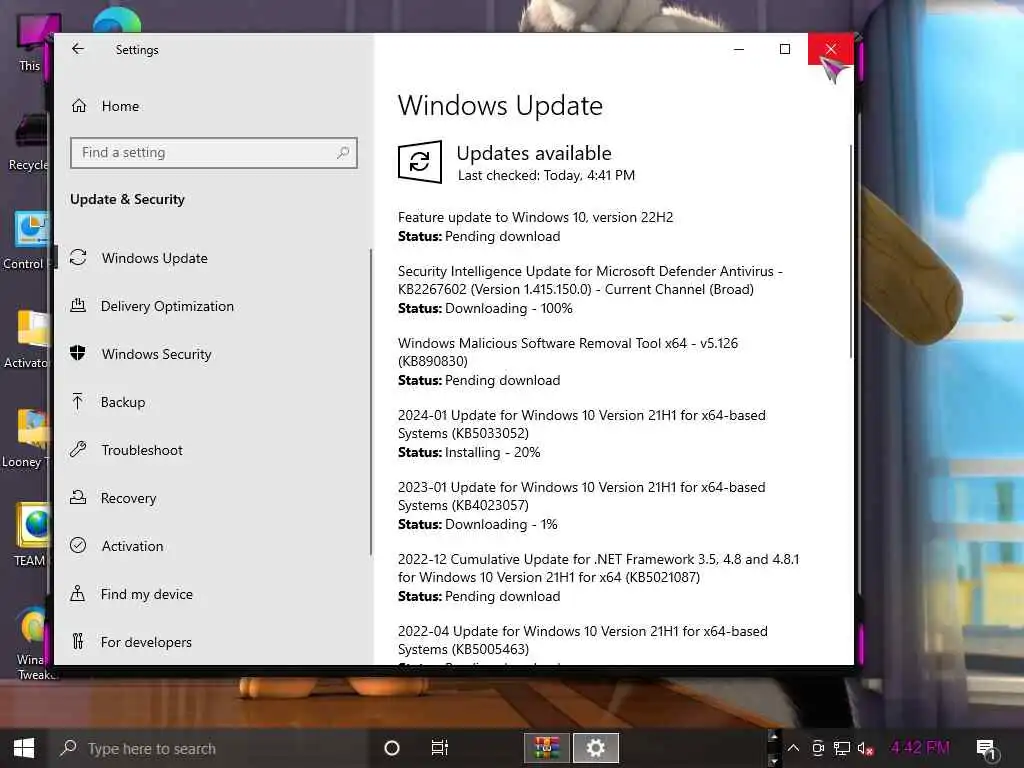The height and width of the screenshot is (768, 1024).
Task: Click the Activation checkmark circle icon
Action: click(x=78, y=545)
